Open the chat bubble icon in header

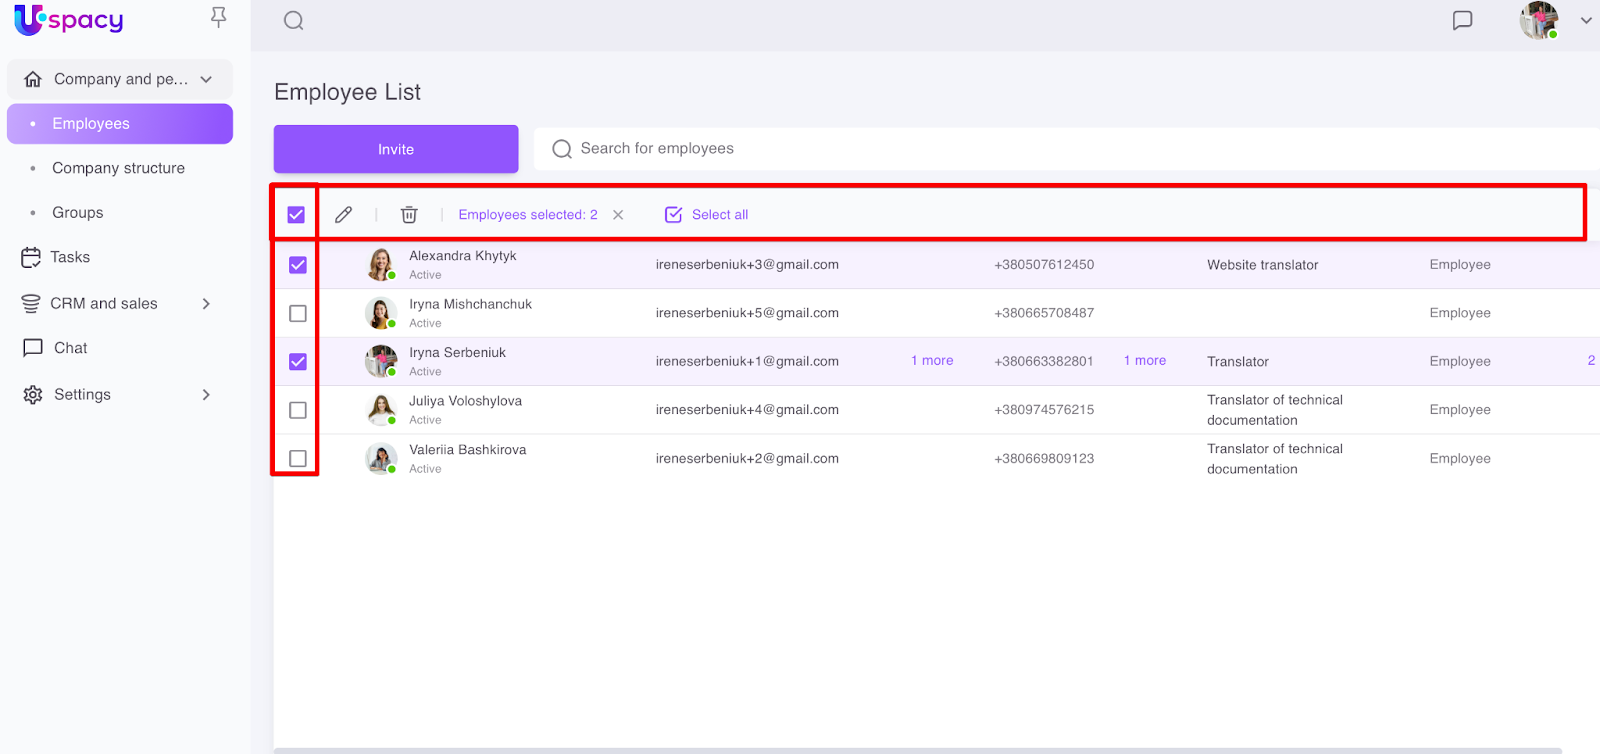(x=1462, y=21)
